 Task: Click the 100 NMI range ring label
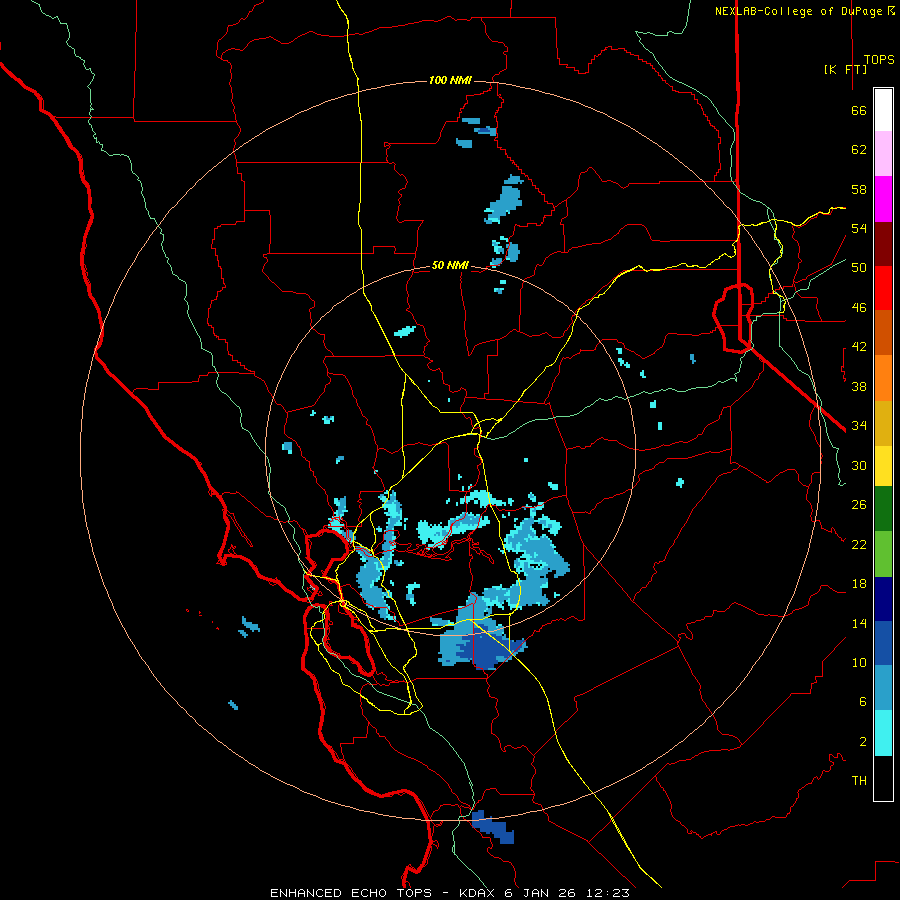click(x=450, y=80)
